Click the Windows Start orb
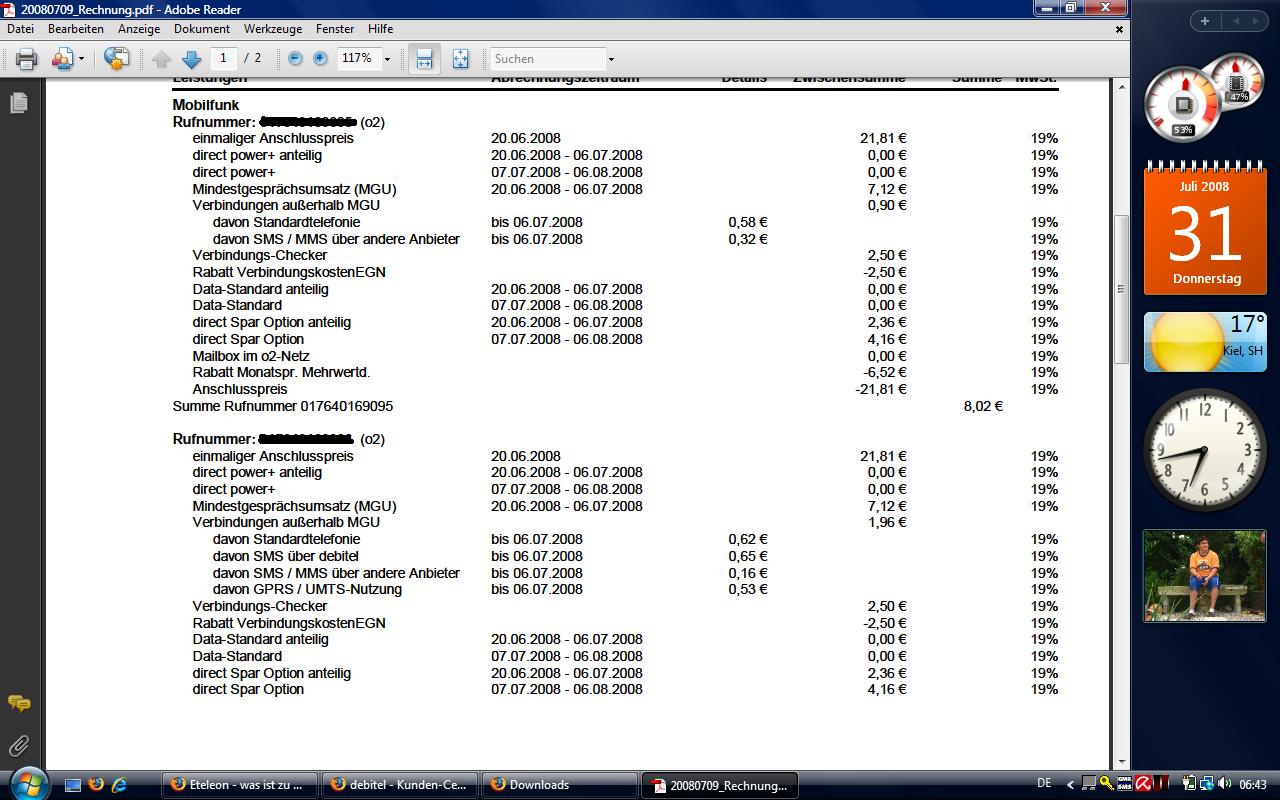The height and width of the screenshot is (800, 1280). tap(27, 783)
